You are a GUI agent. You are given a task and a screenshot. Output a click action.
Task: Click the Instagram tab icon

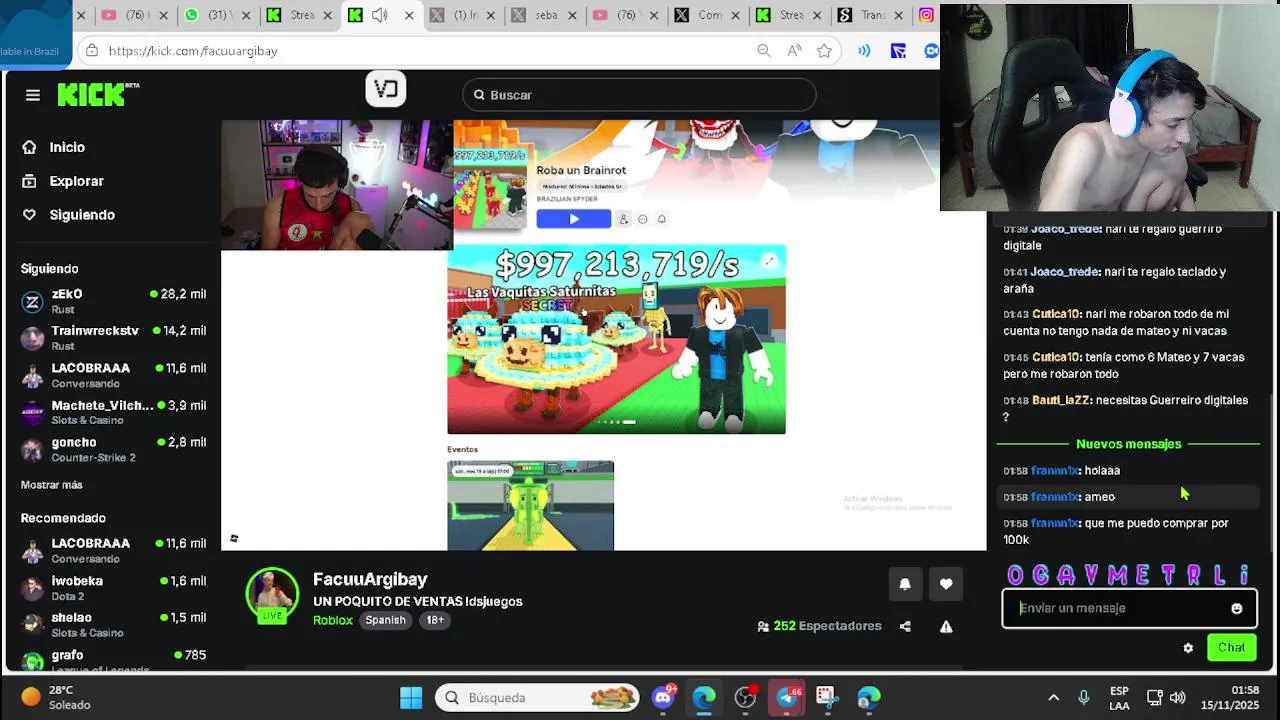(926, 15)
